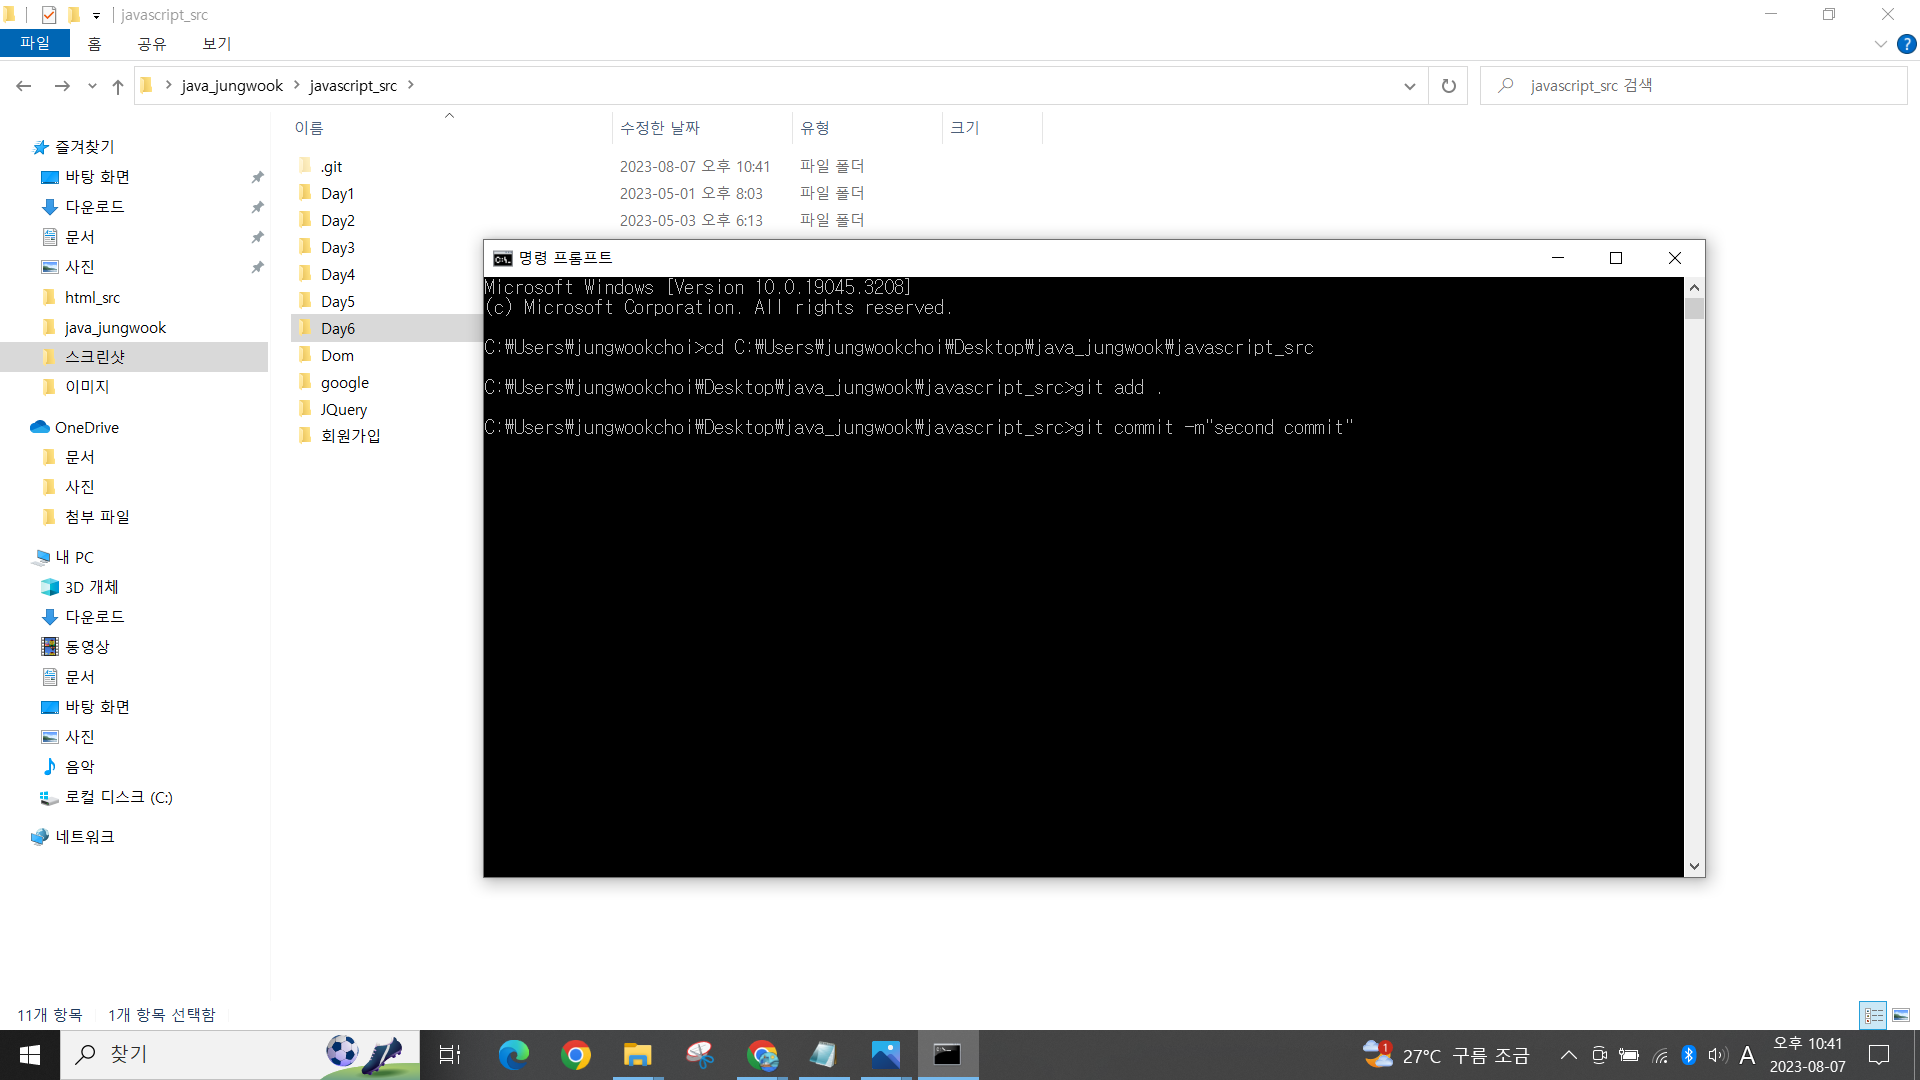Open the 파일 menu tab
Screen dimensions: 1920x1080
pos(35,44)
